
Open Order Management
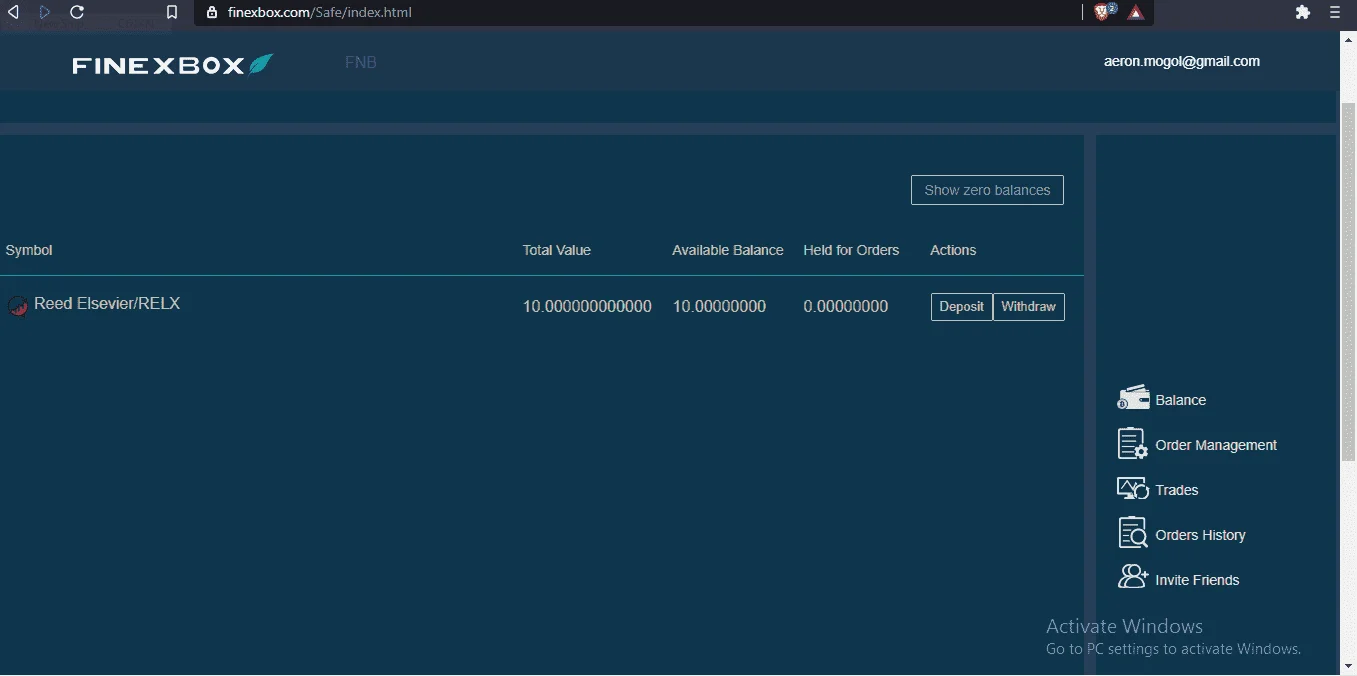coord(1216,445)
